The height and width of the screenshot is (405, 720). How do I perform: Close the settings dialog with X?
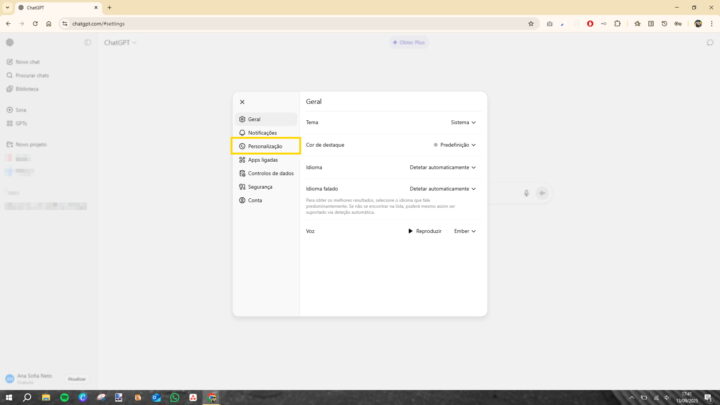[242, 102]
